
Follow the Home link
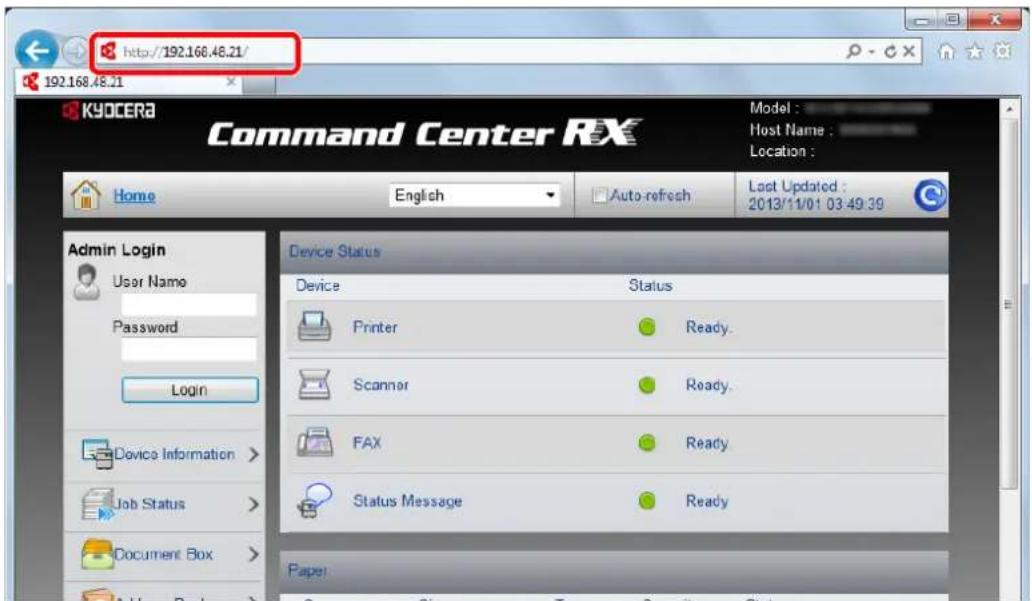coord(134,196)
